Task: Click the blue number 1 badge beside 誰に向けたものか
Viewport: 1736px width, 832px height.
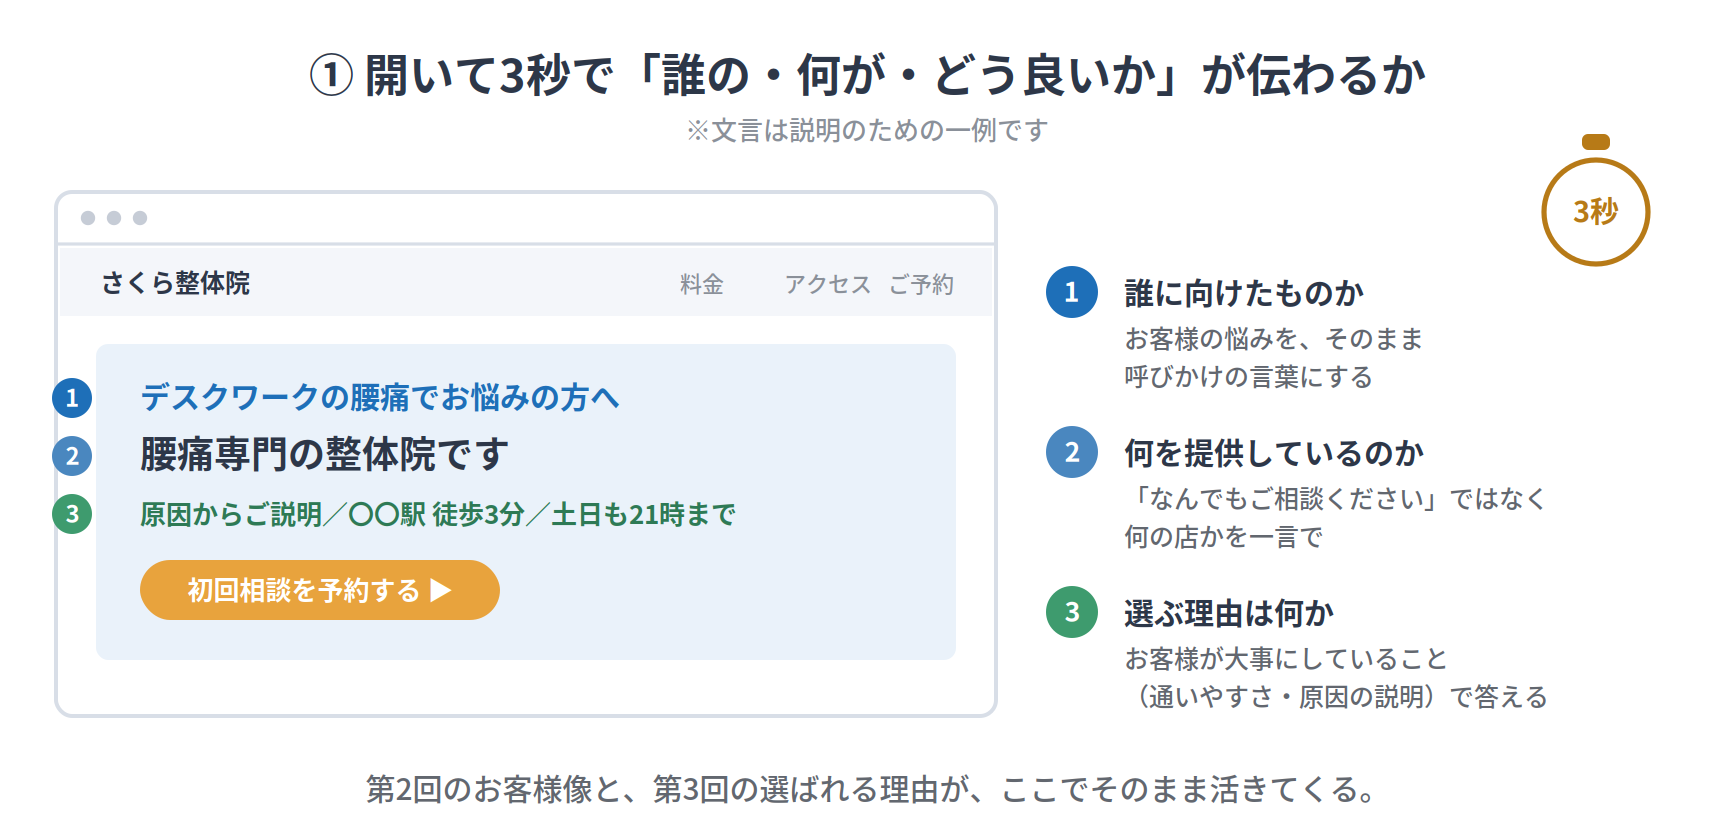Action: [x=1072, y=292]
